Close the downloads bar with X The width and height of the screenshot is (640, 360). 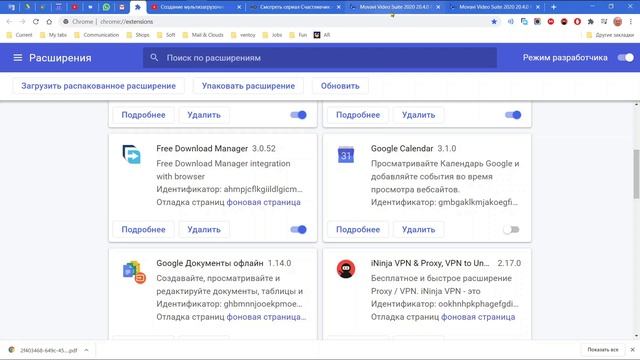[x=632, y=350]
